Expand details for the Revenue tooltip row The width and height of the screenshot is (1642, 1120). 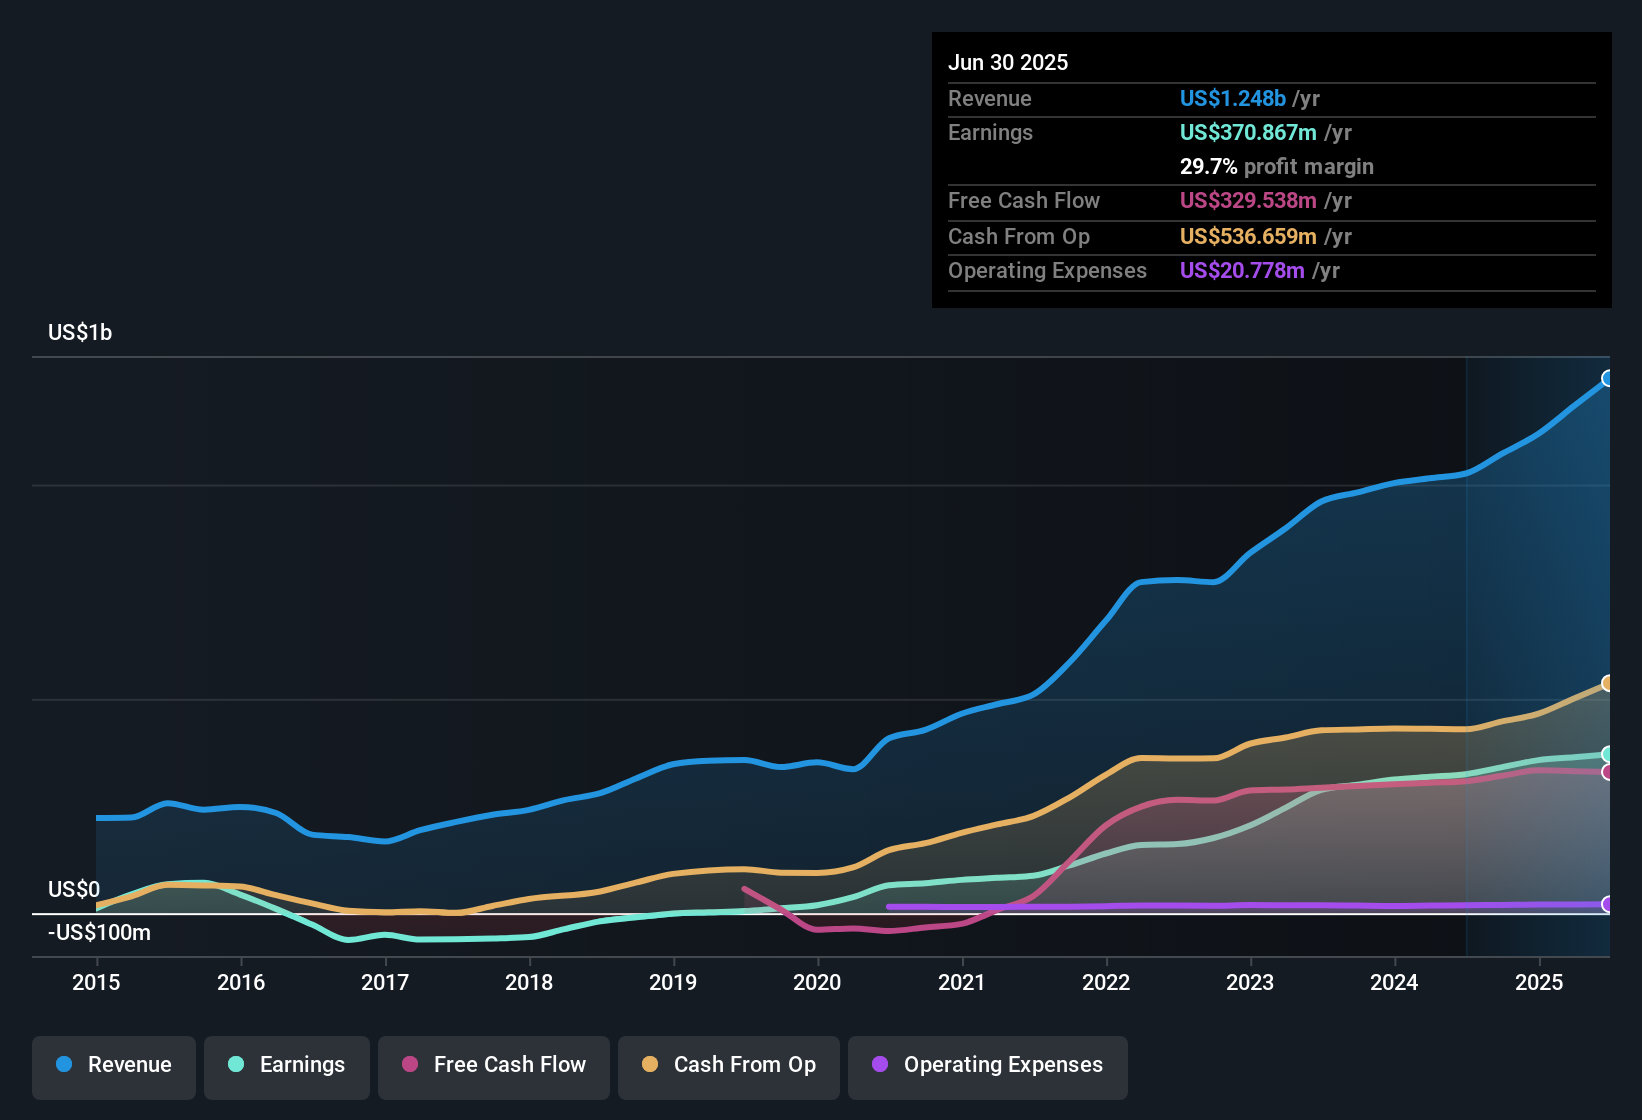click(1270, 98)
